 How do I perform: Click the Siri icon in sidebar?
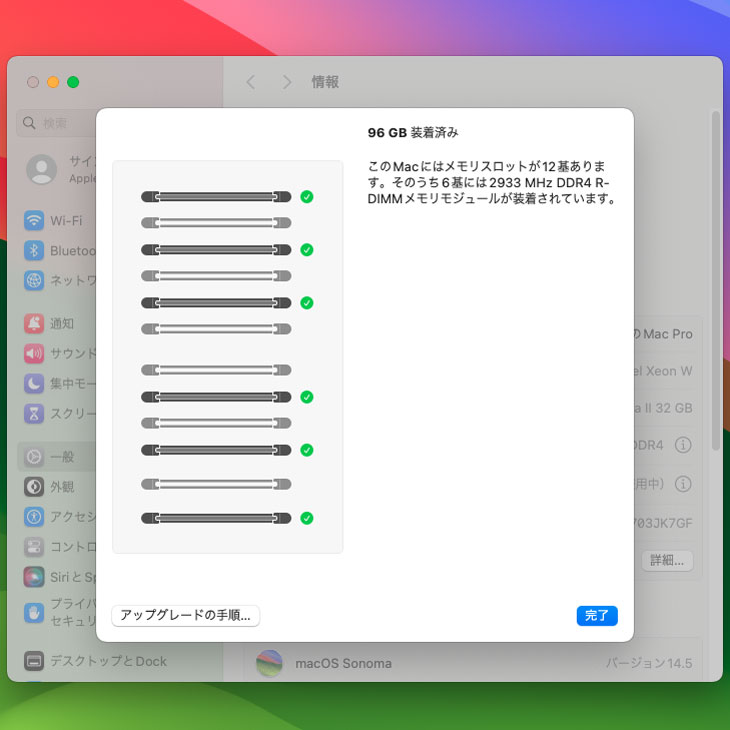(x=34, y=577)
